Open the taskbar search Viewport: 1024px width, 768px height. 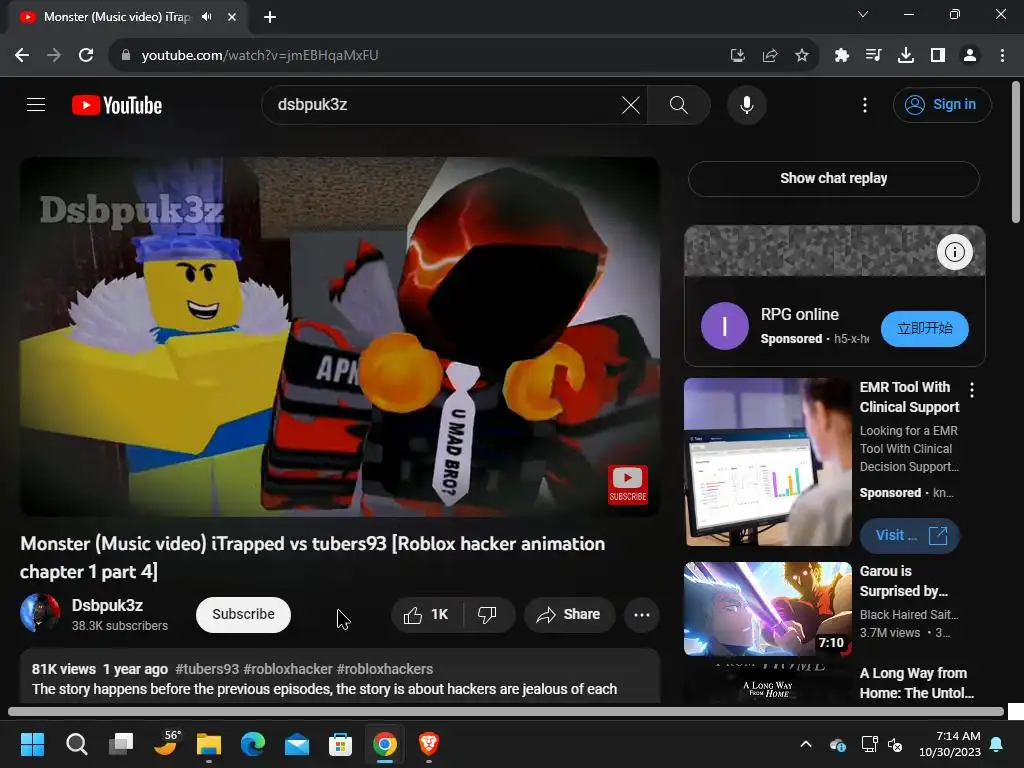click(76, 744)
